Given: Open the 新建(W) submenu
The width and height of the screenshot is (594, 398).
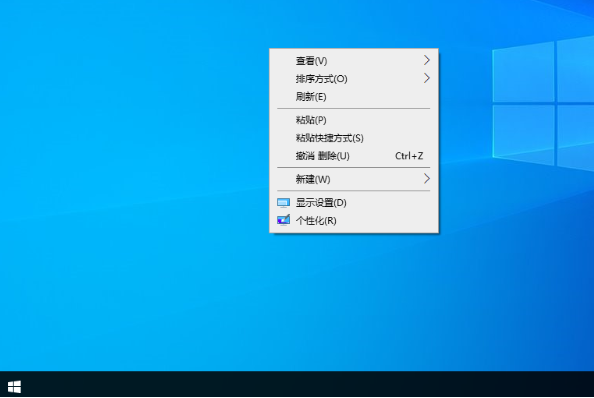Looking at the screenshot, I should point(354,179).
